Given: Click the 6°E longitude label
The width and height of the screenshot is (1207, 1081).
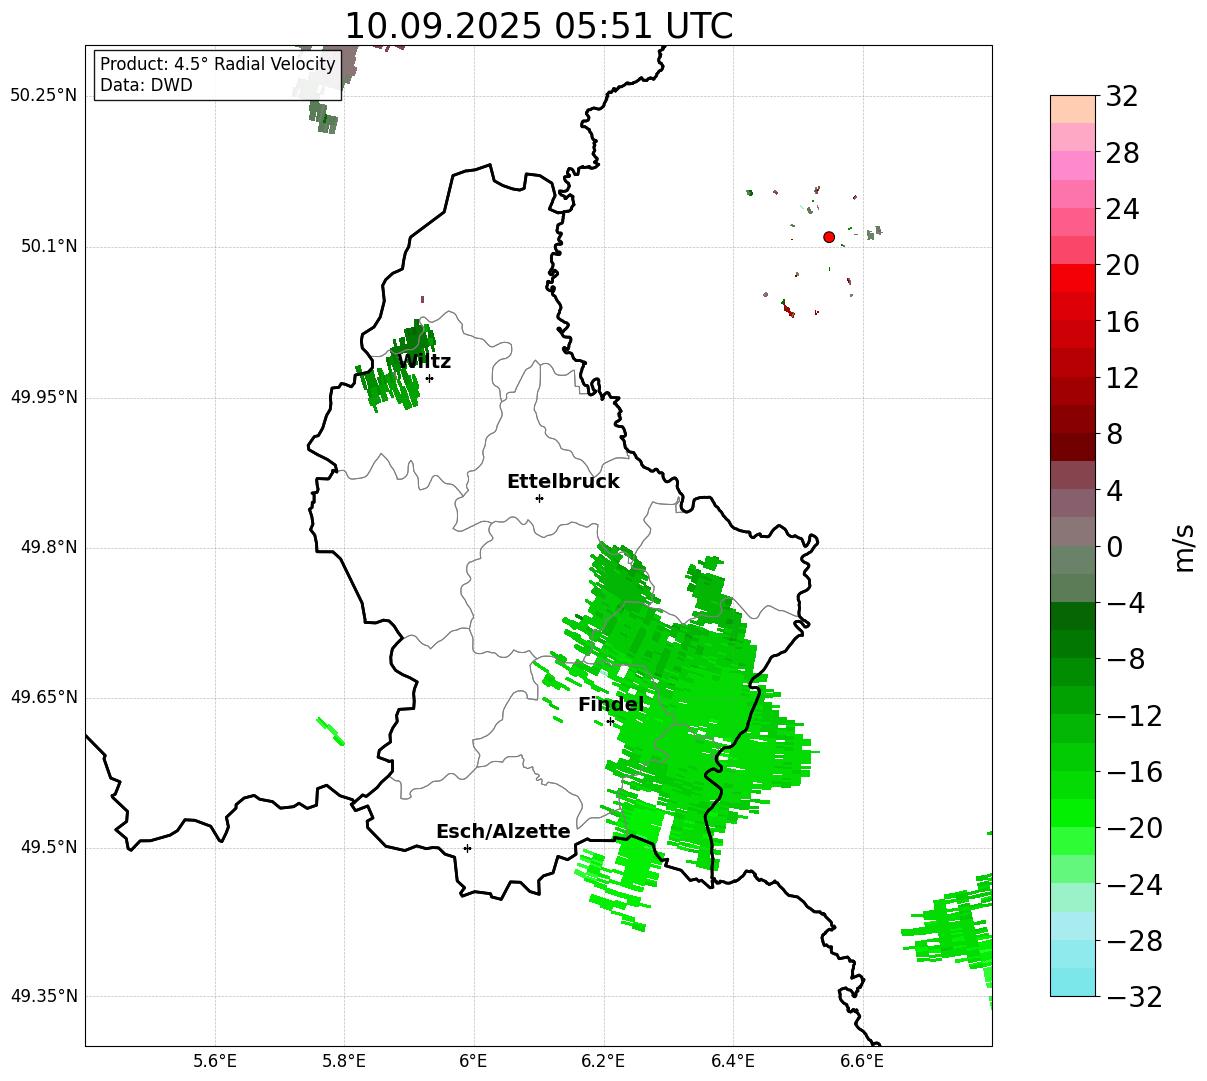Looking at the screenshot, I should click(x=473, y=1062).
